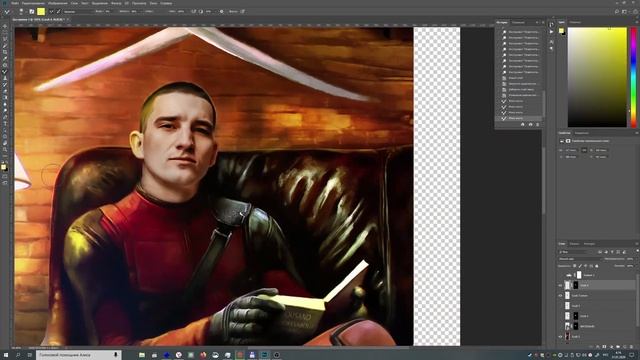This screenshot has width=640, height=360.
Task: Toggle lock image pixels brush icon
Action: click(580, 266)
